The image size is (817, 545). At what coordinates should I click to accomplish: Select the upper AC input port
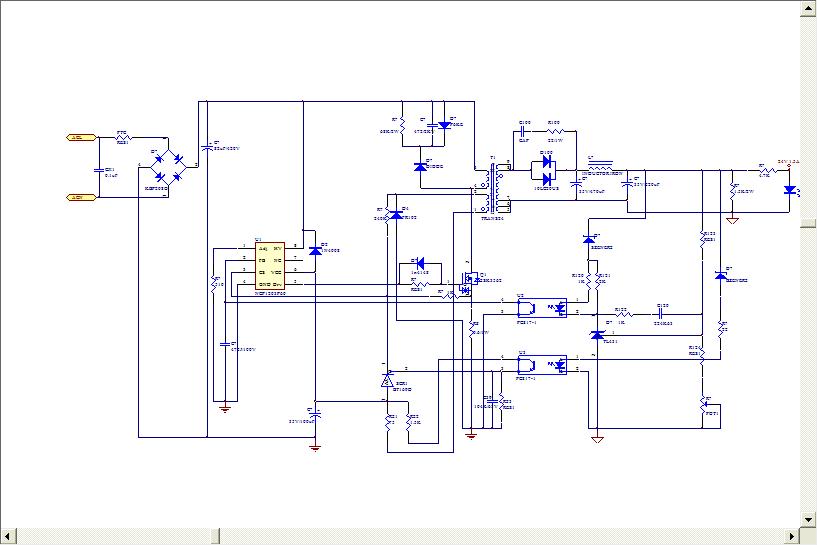click(x=81, y=137)
